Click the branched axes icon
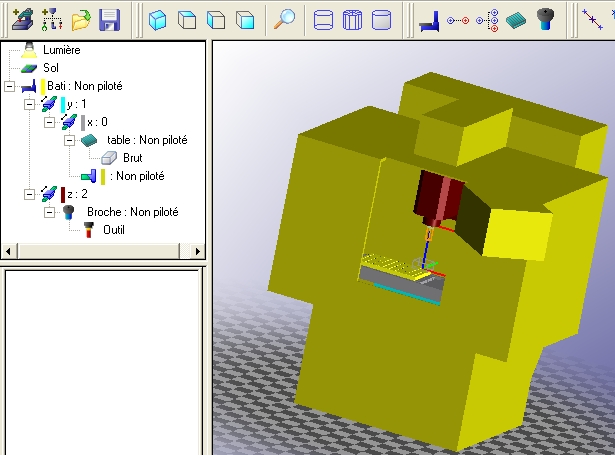615x455 pixels. point(487,20)
